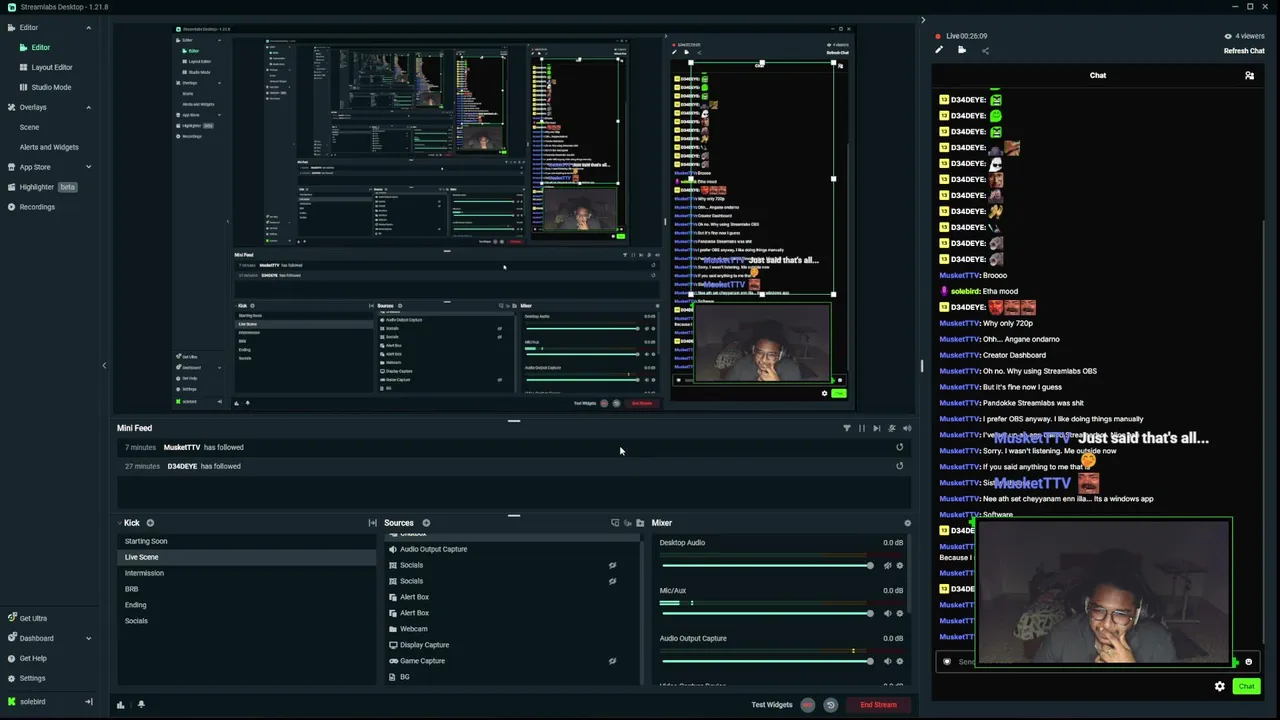Add a new source with the plus icon
1280x720 pixels.
pos(426,523)
